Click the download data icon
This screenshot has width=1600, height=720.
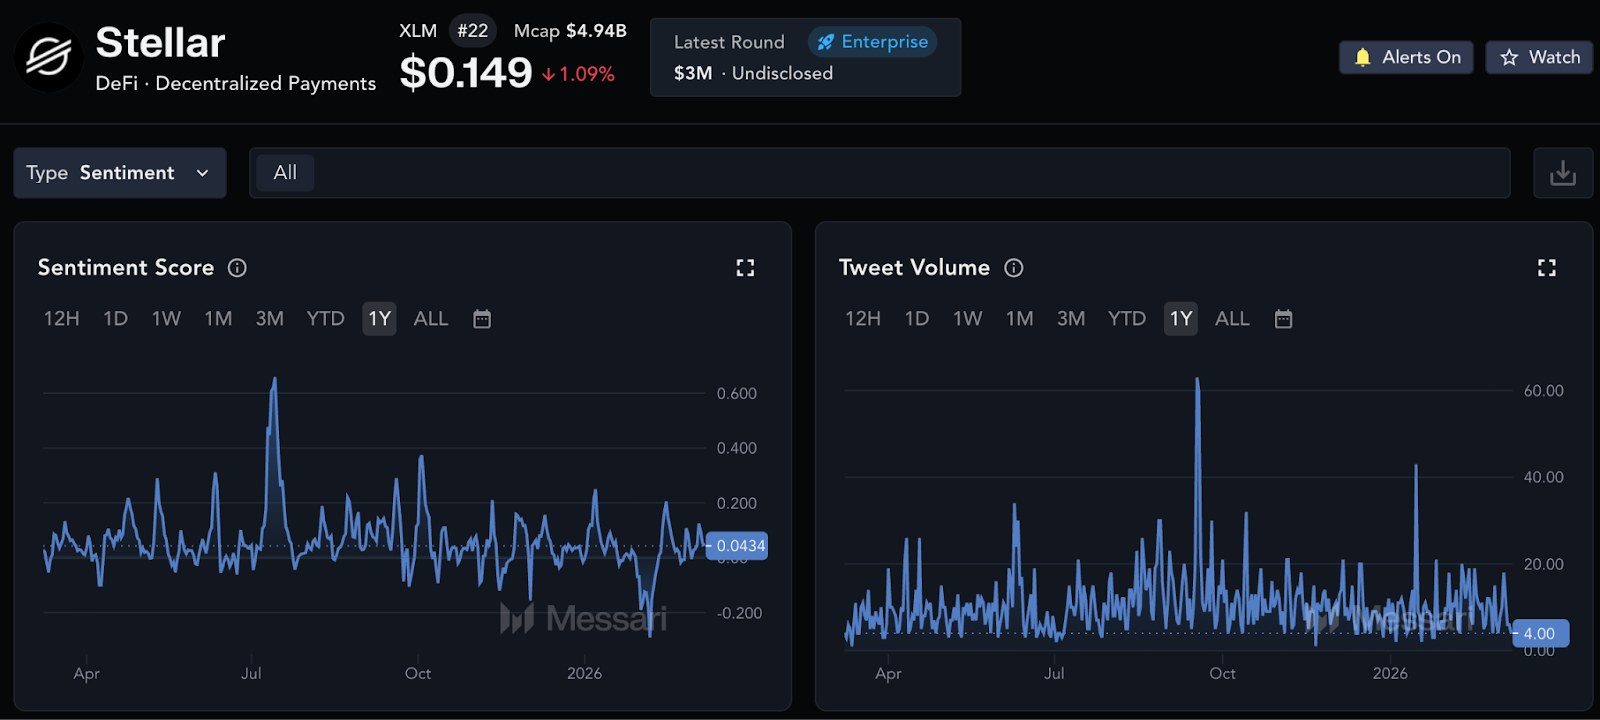point(1562,173)
